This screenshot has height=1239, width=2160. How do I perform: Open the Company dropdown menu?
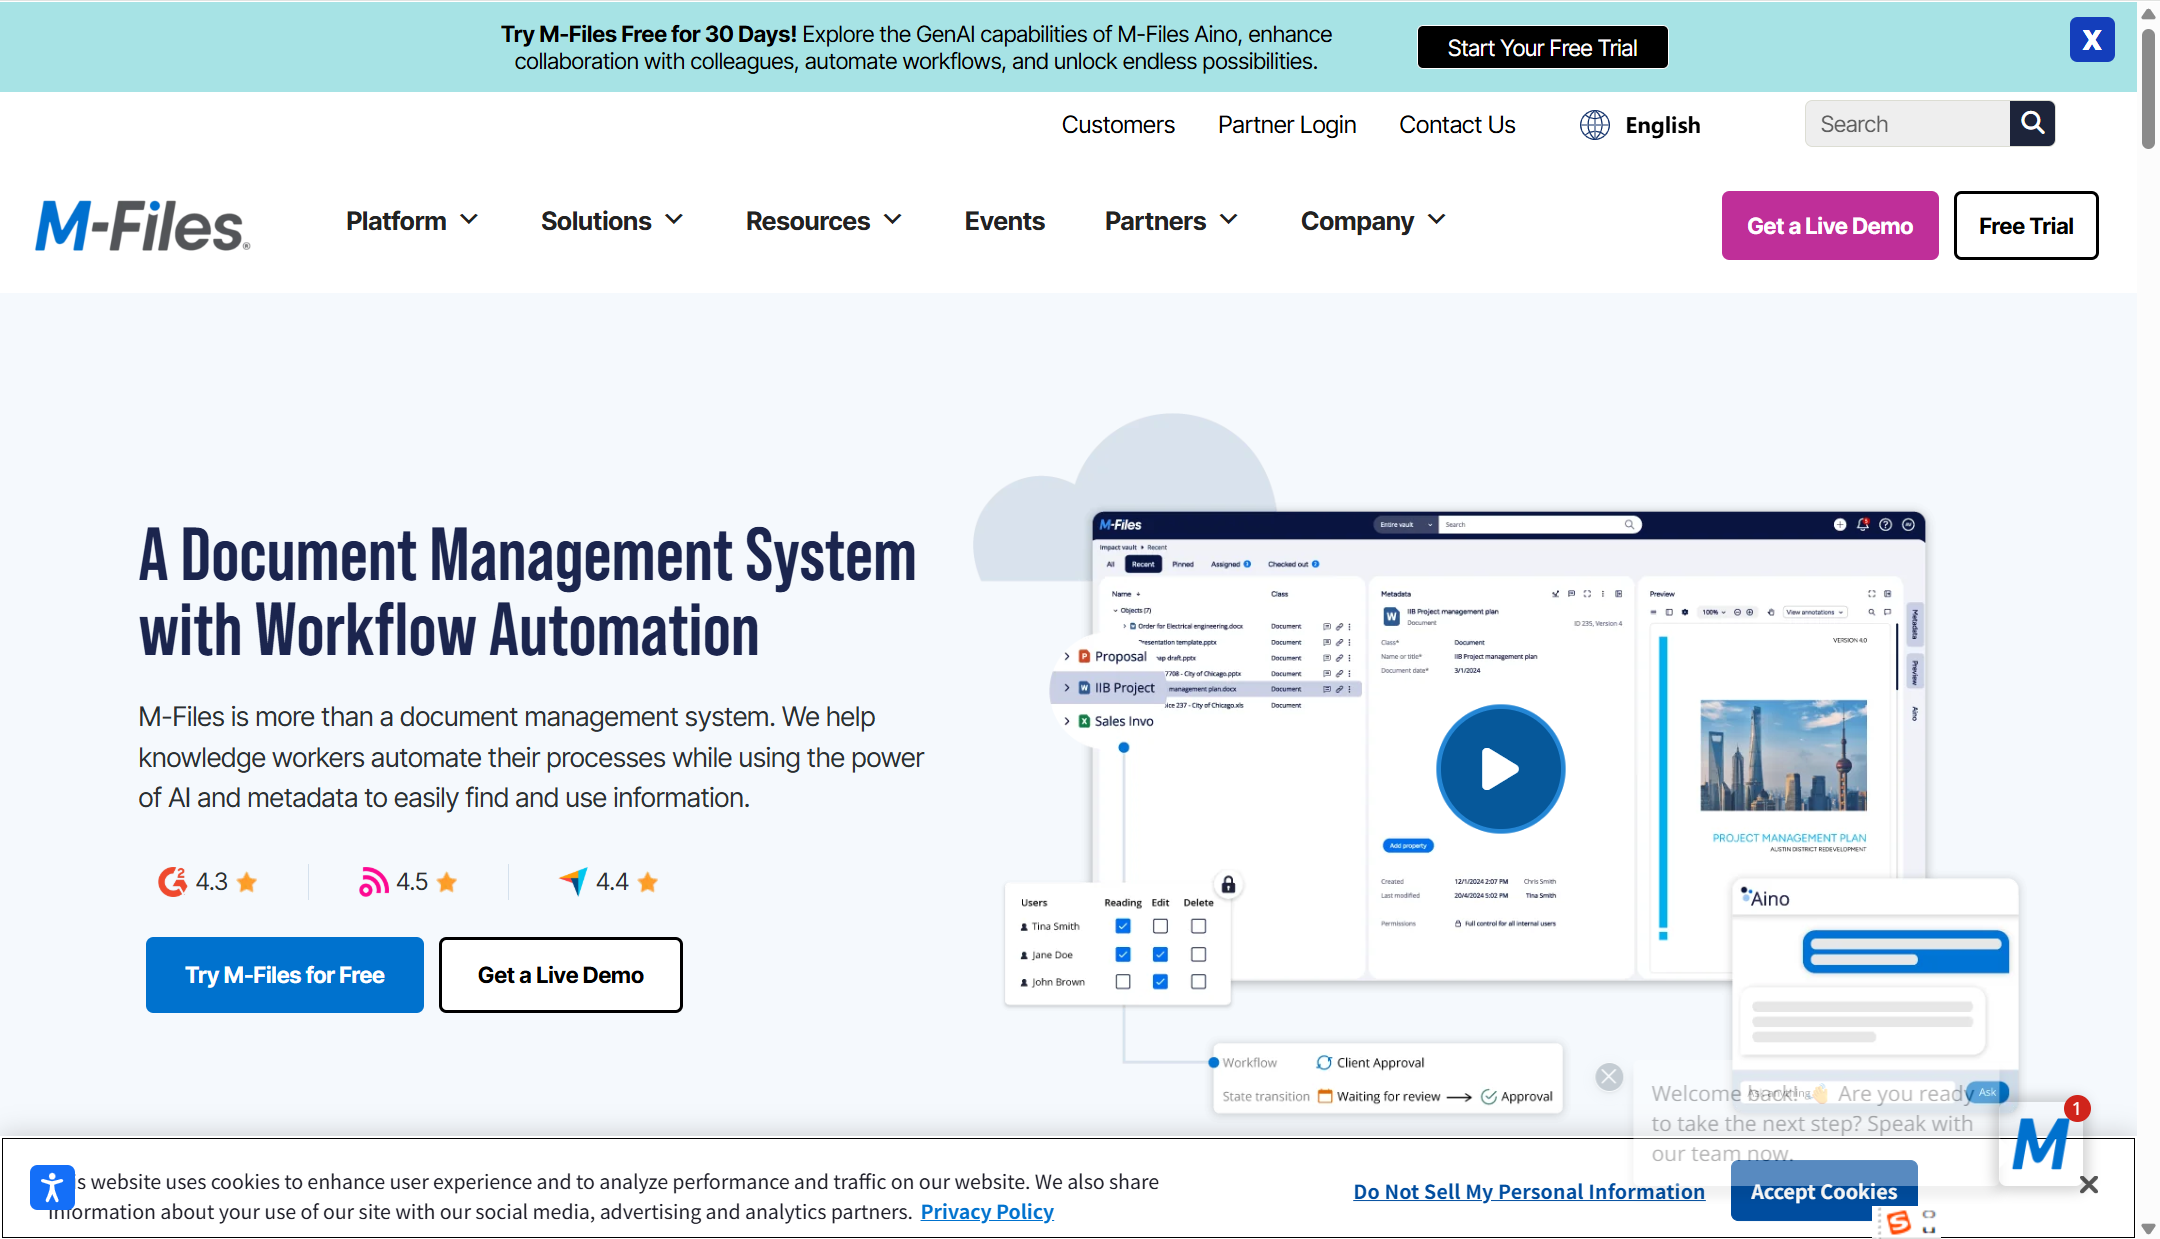point(1372,221)
